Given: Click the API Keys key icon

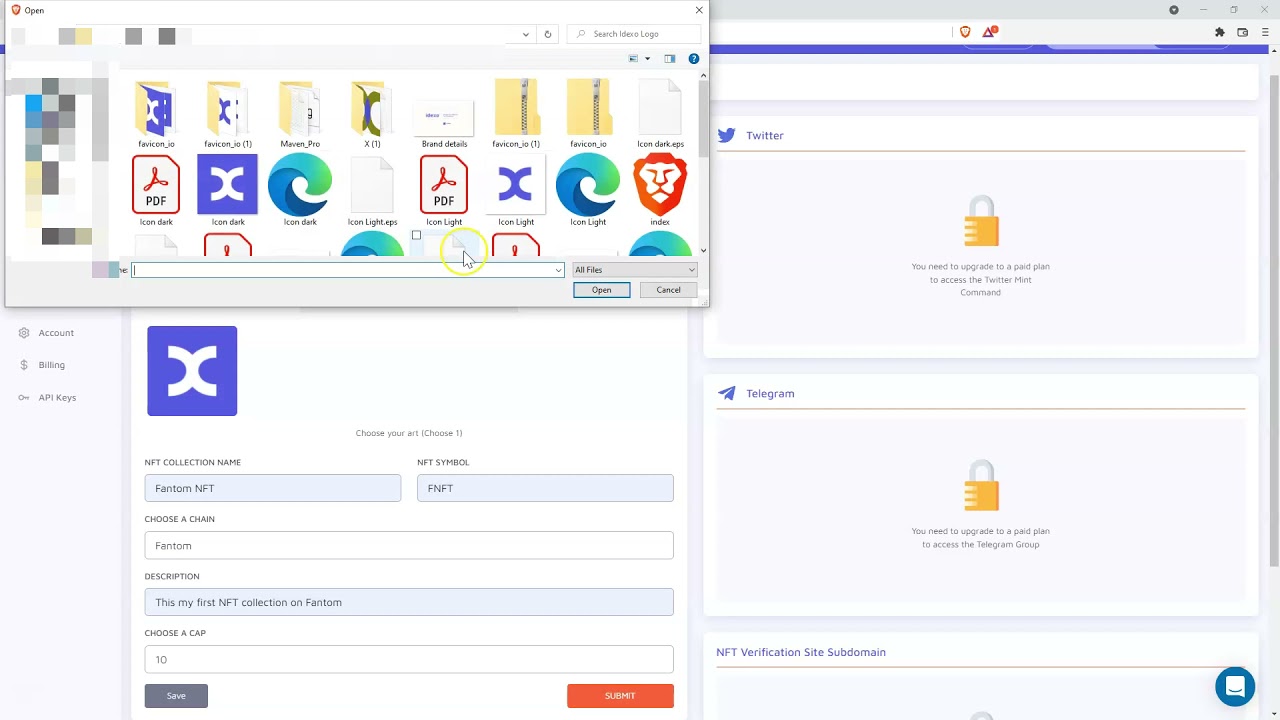Looking at the screenshot, I should [x=24, y=398].
